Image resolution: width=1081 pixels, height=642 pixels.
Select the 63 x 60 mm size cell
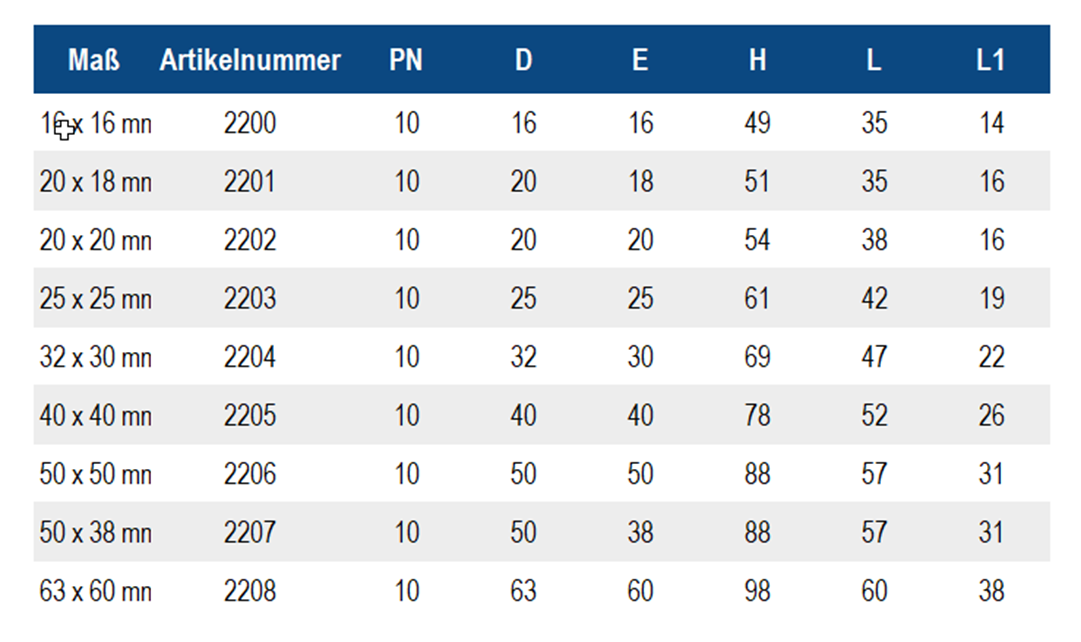coord(96,591)
